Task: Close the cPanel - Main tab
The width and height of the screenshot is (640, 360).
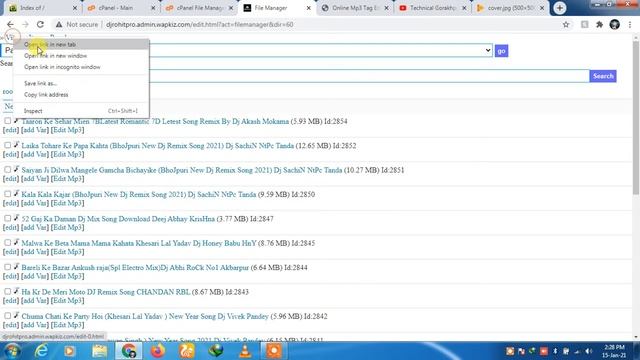Action: 153,8
